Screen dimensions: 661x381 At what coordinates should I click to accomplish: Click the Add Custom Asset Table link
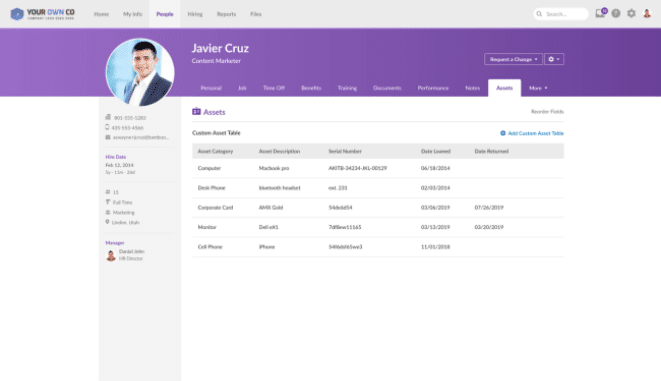click(535, 133)
